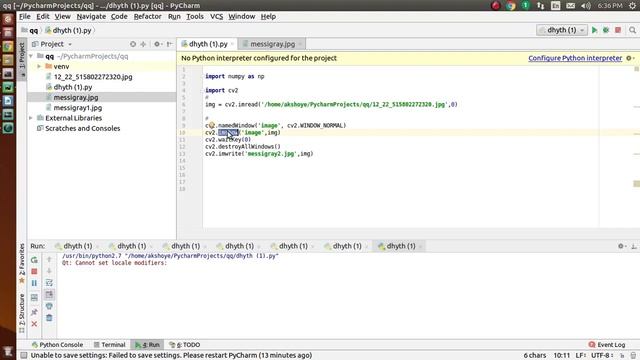Open the intention lightbulb on line 9
This screenshot has width=640, height=360.
211,125
